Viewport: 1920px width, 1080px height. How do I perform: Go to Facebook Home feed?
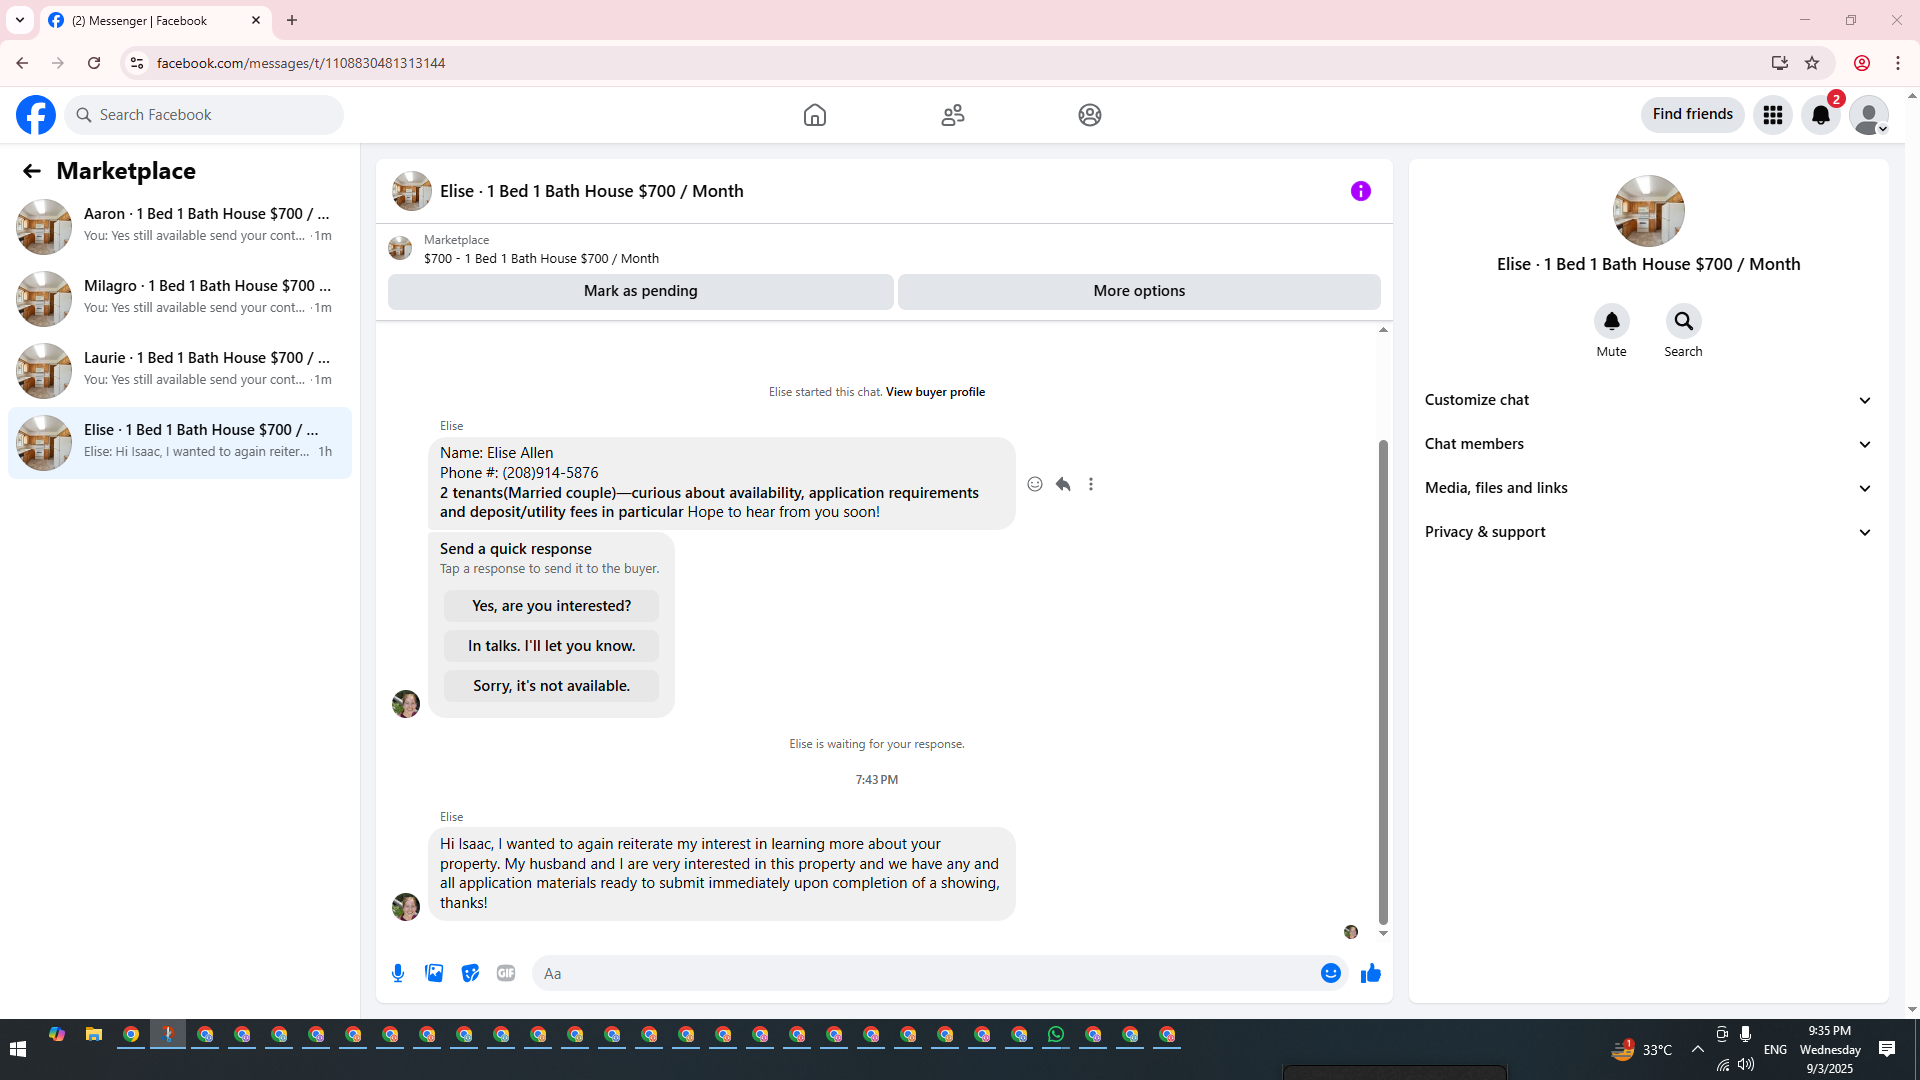(x=815, y=115)
